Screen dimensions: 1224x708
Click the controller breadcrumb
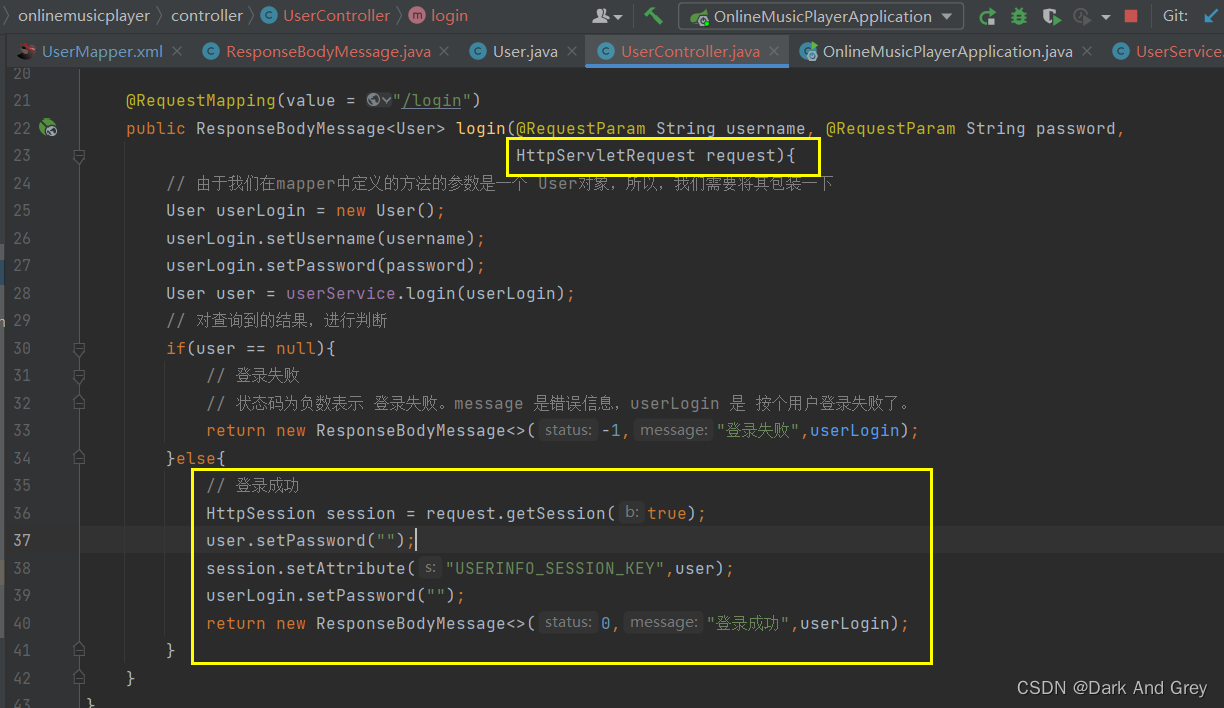(207, 16)
